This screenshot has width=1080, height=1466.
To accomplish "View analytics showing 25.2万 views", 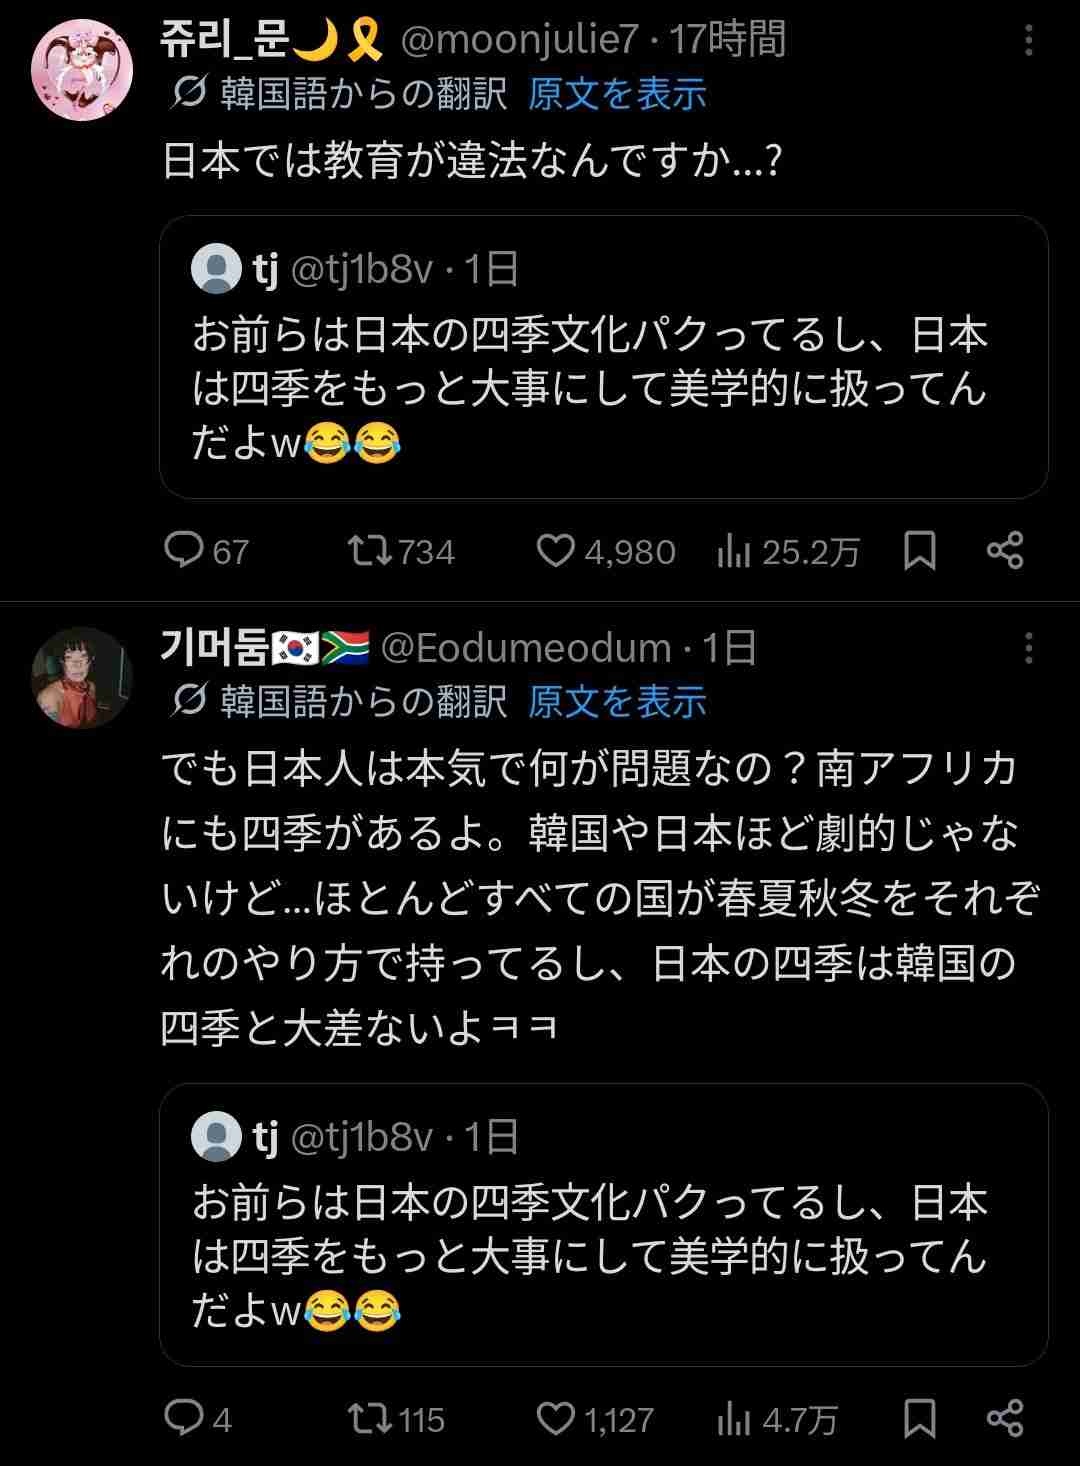I will coord(734,551).
